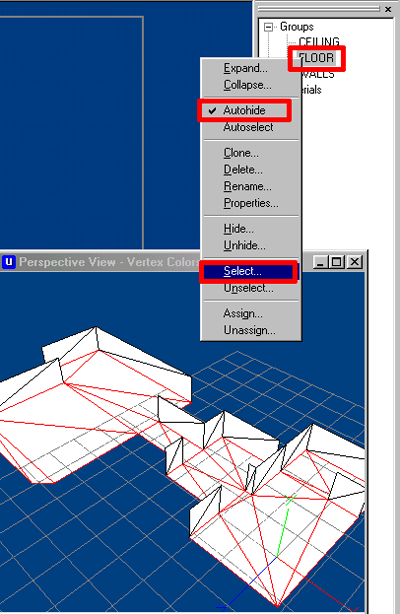Close the groups side panel

coord(388,9)
